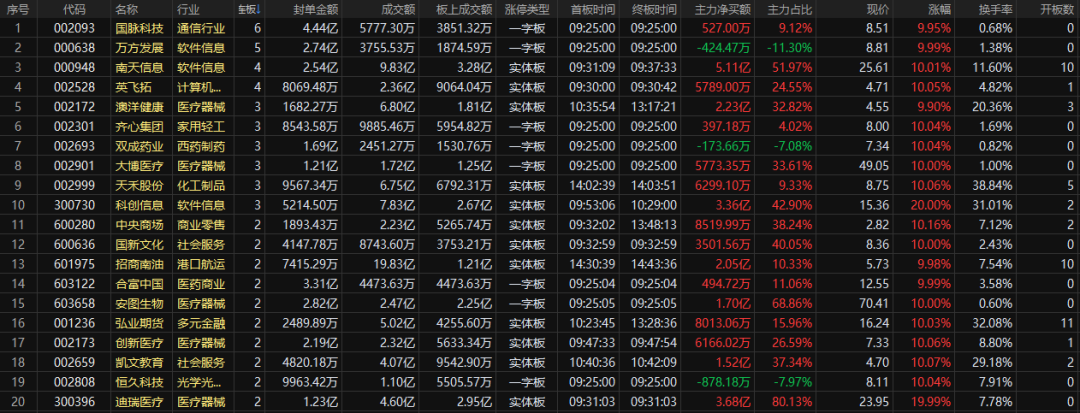Click industry cell 通信行业

(x=201, y=28)
